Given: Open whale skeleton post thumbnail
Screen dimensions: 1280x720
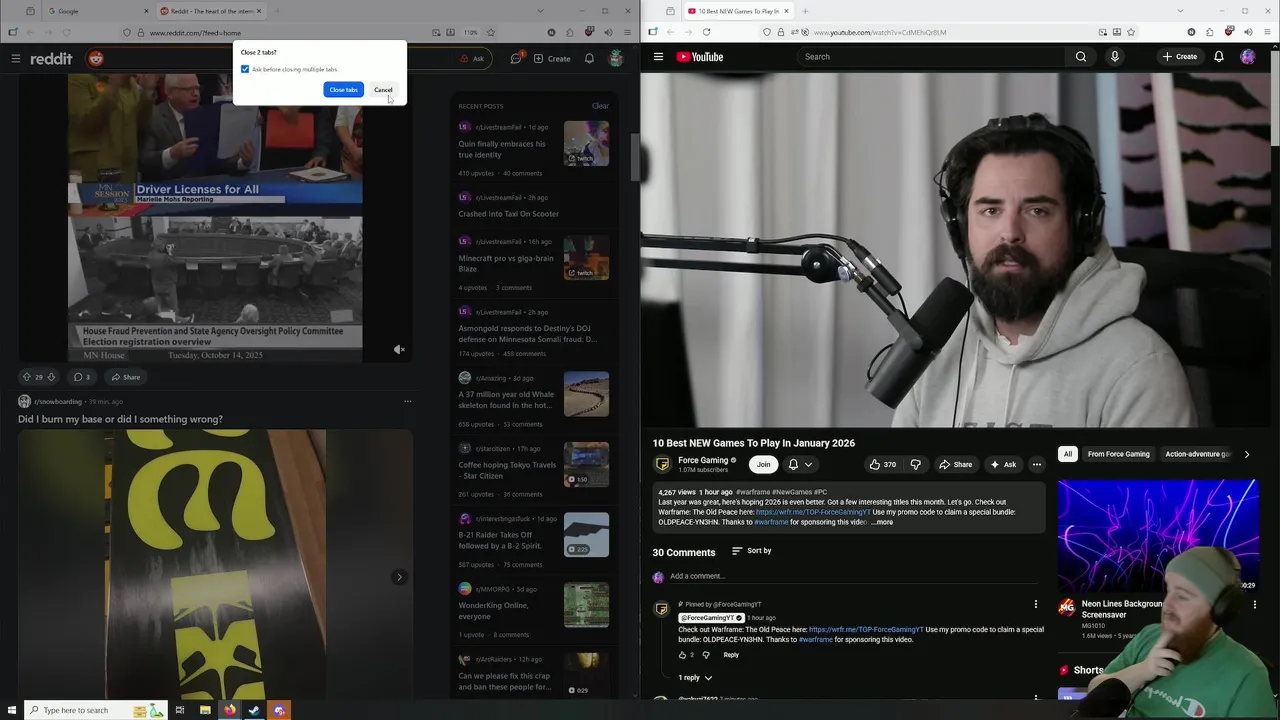Looking at the screenshot, I should coord(586,394).
